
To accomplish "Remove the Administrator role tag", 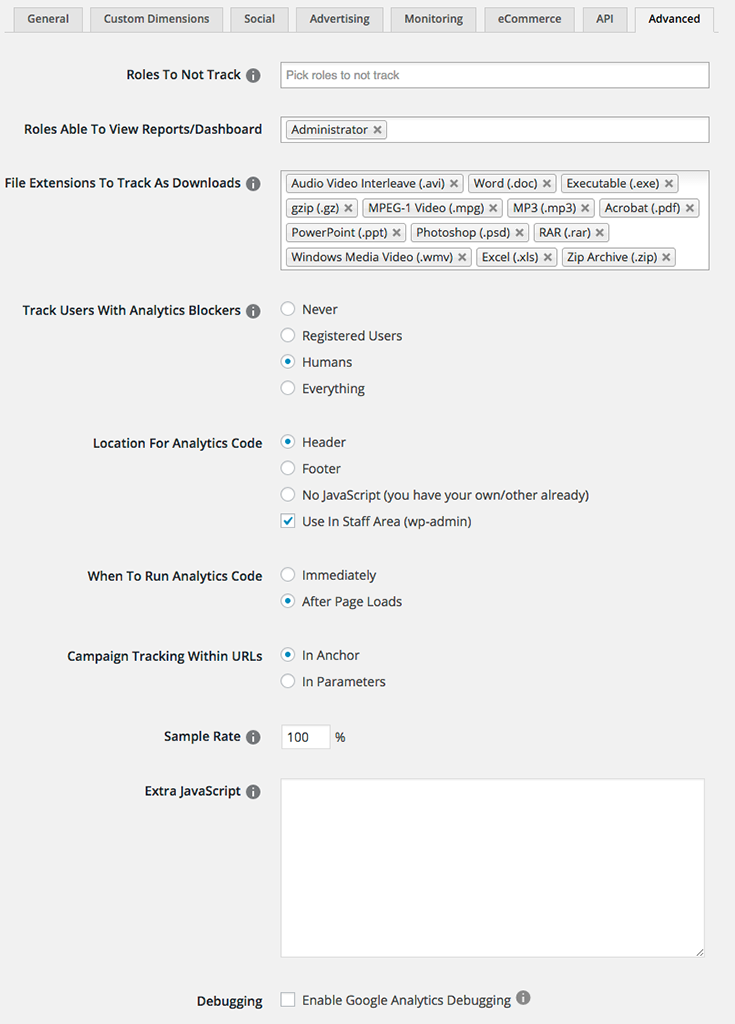I will pyautogui.click(x=377, y=130).
